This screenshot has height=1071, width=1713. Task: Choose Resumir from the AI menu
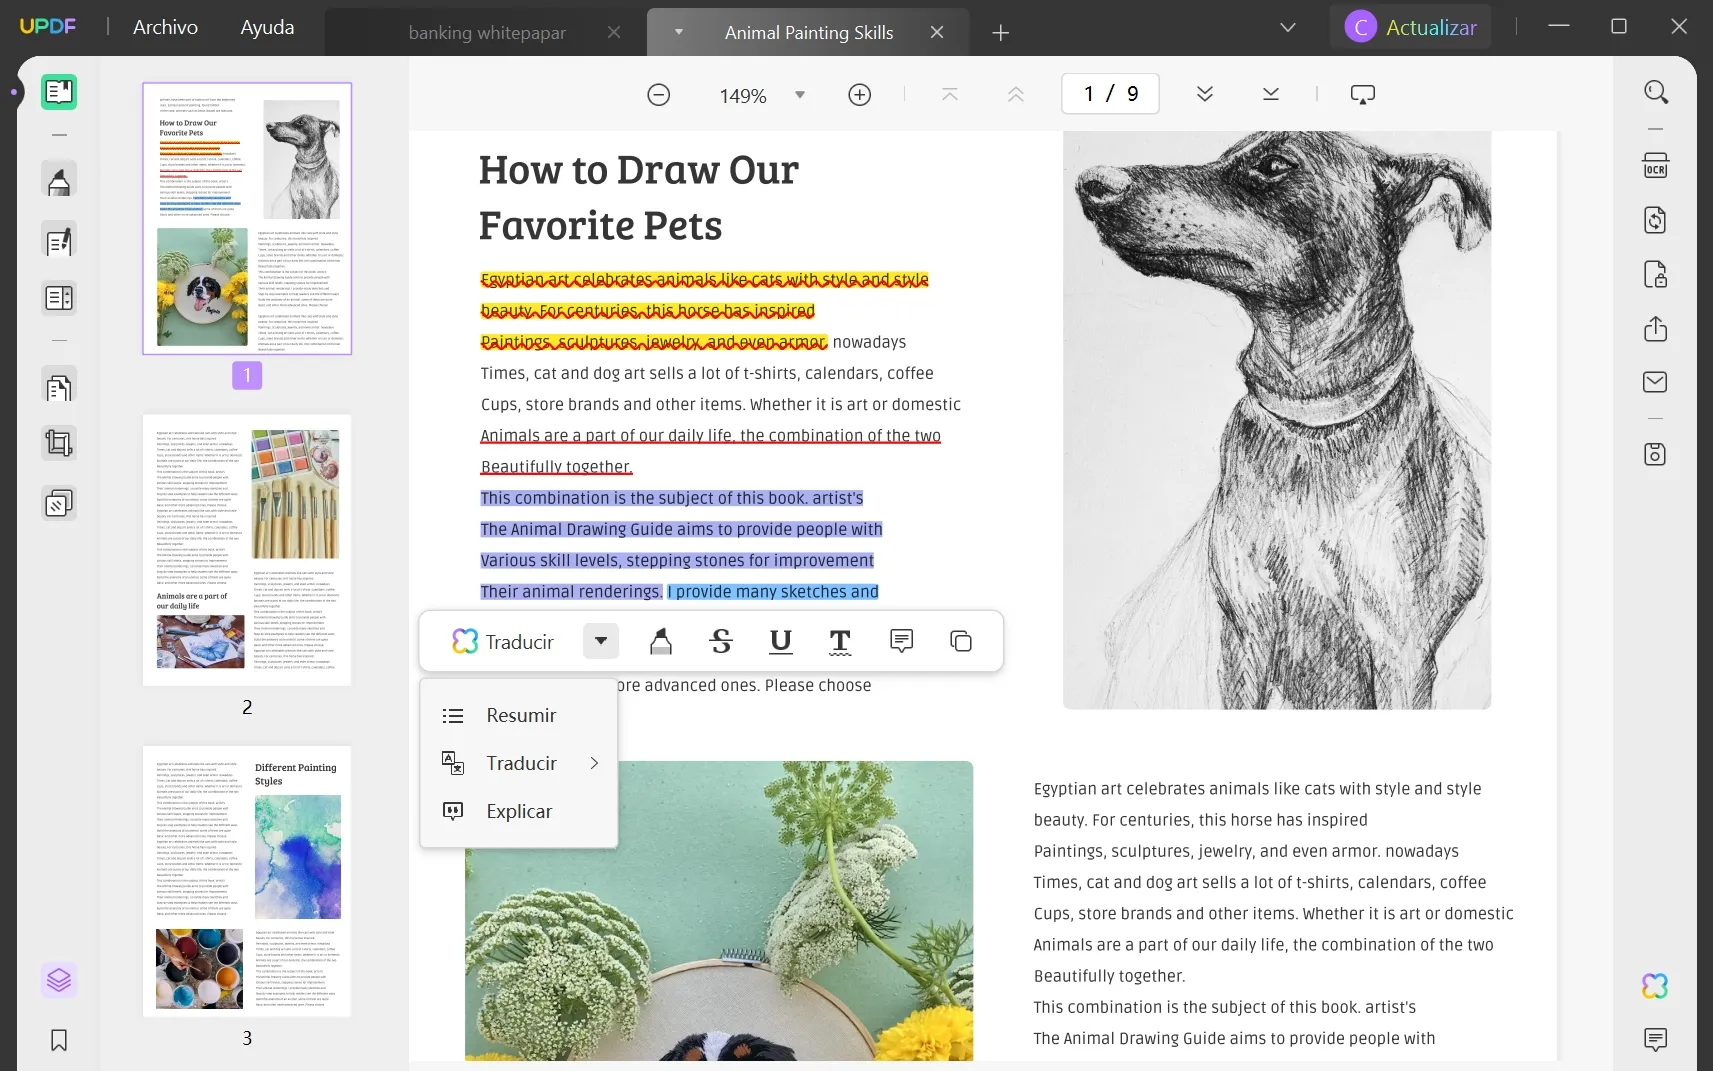519,715
